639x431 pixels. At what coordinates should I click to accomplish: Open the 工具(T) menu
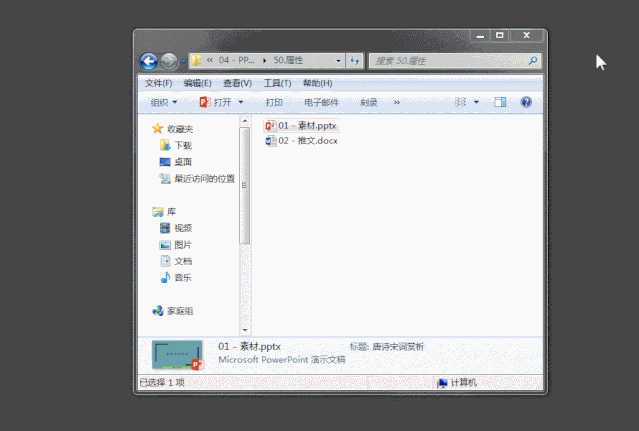point(277,83)
